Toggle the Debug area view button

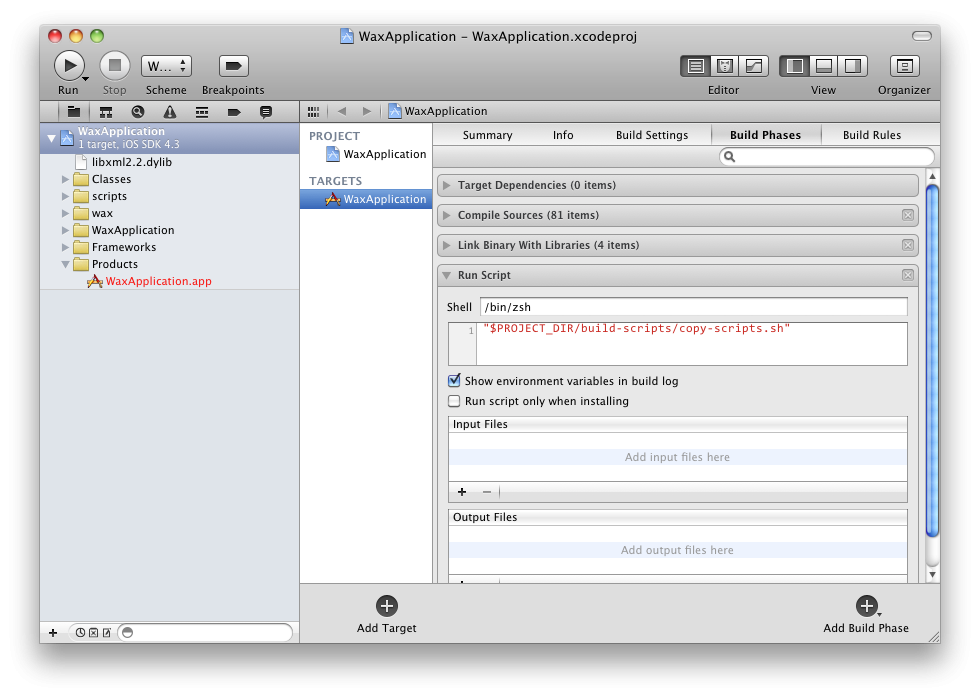[823, 66]
